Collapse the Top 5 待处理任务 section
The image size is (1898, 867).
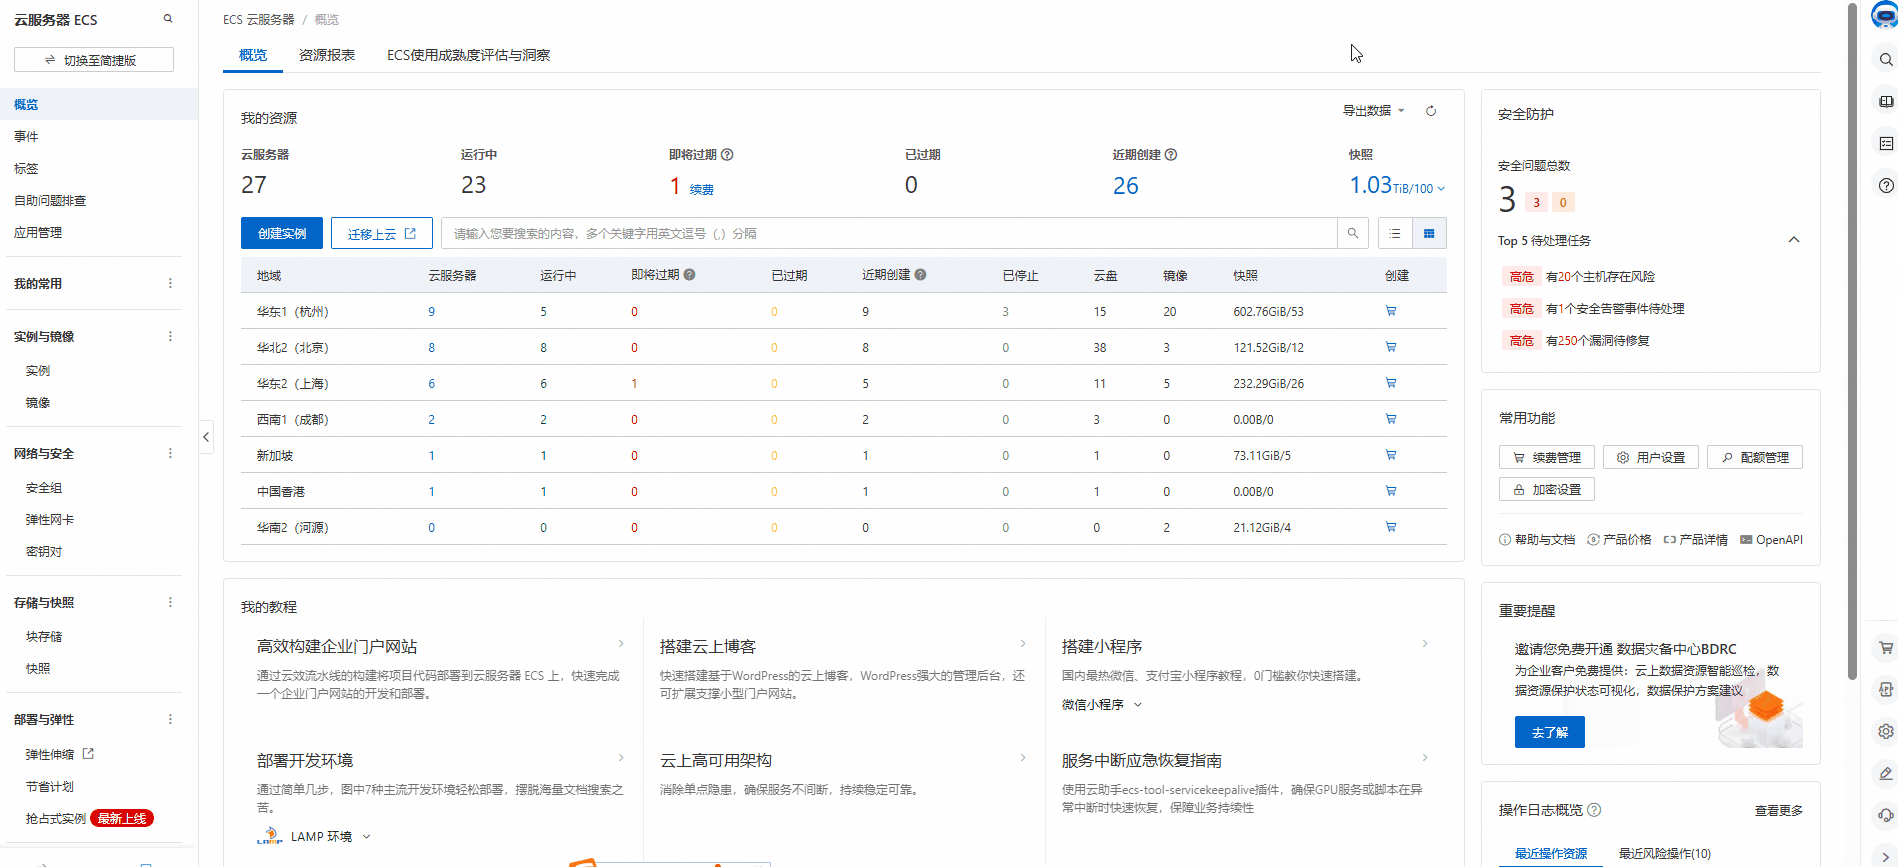point(1794,240)
